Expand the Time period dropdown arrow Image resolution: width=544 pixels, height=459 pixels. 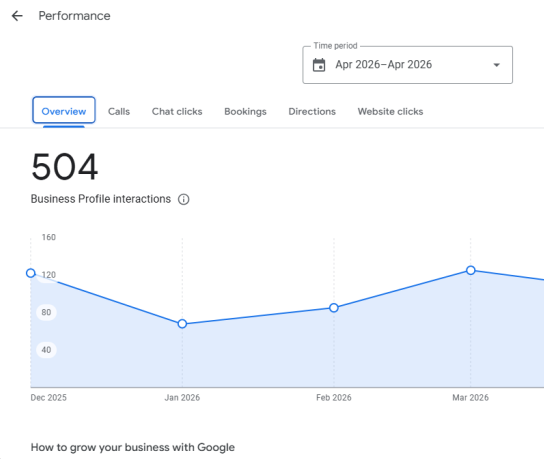496,65
